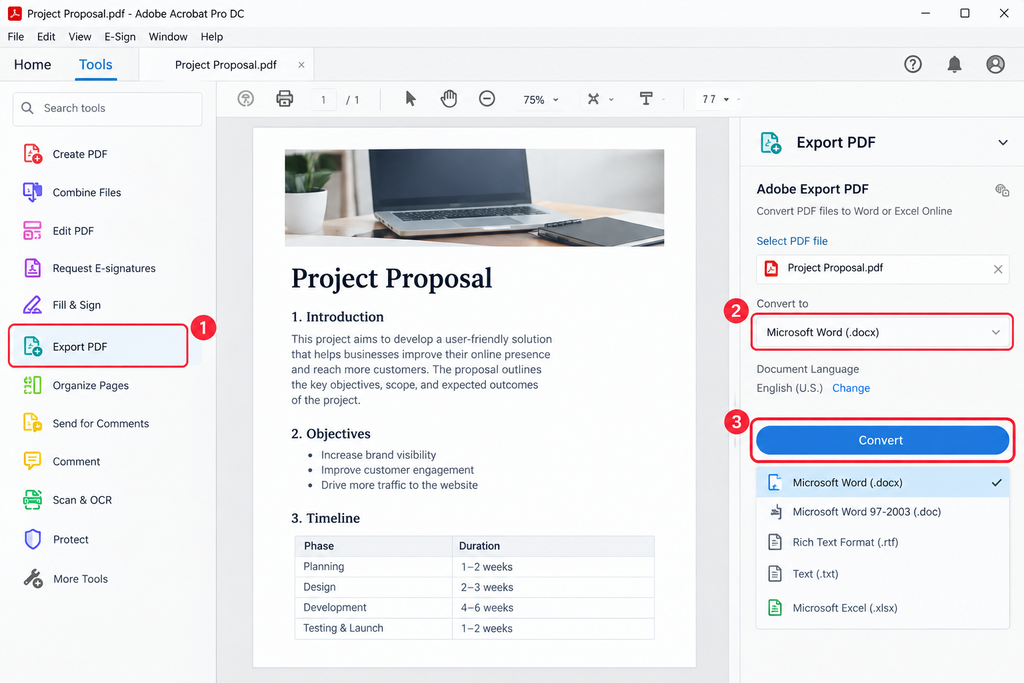Click the page number input box
This screenshot has height=683, width=1024.
tap(323, 99)
